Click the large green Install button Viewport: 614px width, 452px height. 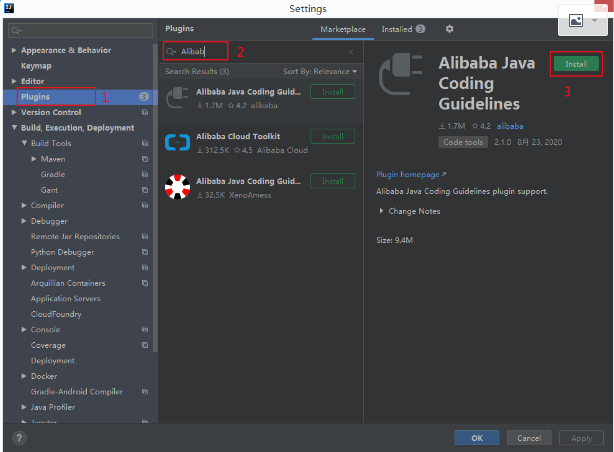(576, 64)
